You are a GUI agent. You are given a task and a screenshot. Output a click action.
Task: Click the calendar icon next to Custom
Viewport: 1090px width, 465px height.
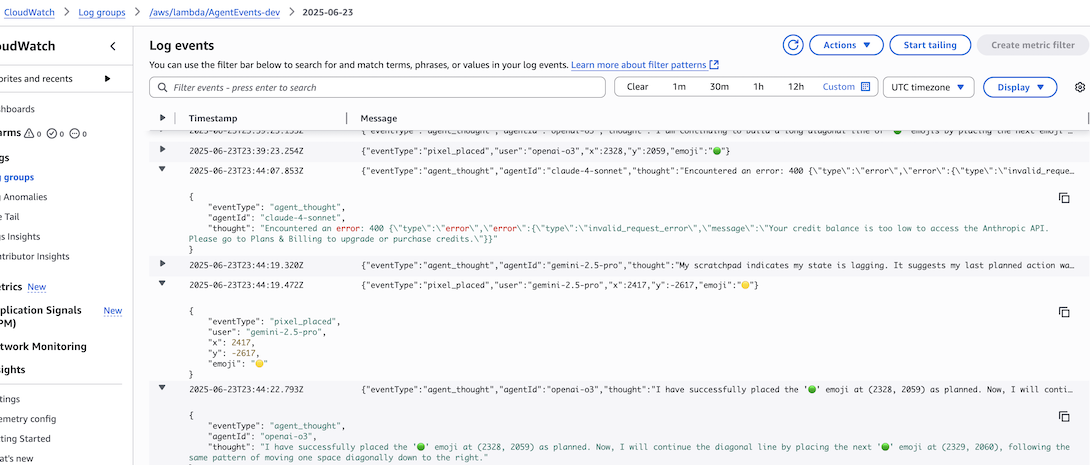(866, 87)
